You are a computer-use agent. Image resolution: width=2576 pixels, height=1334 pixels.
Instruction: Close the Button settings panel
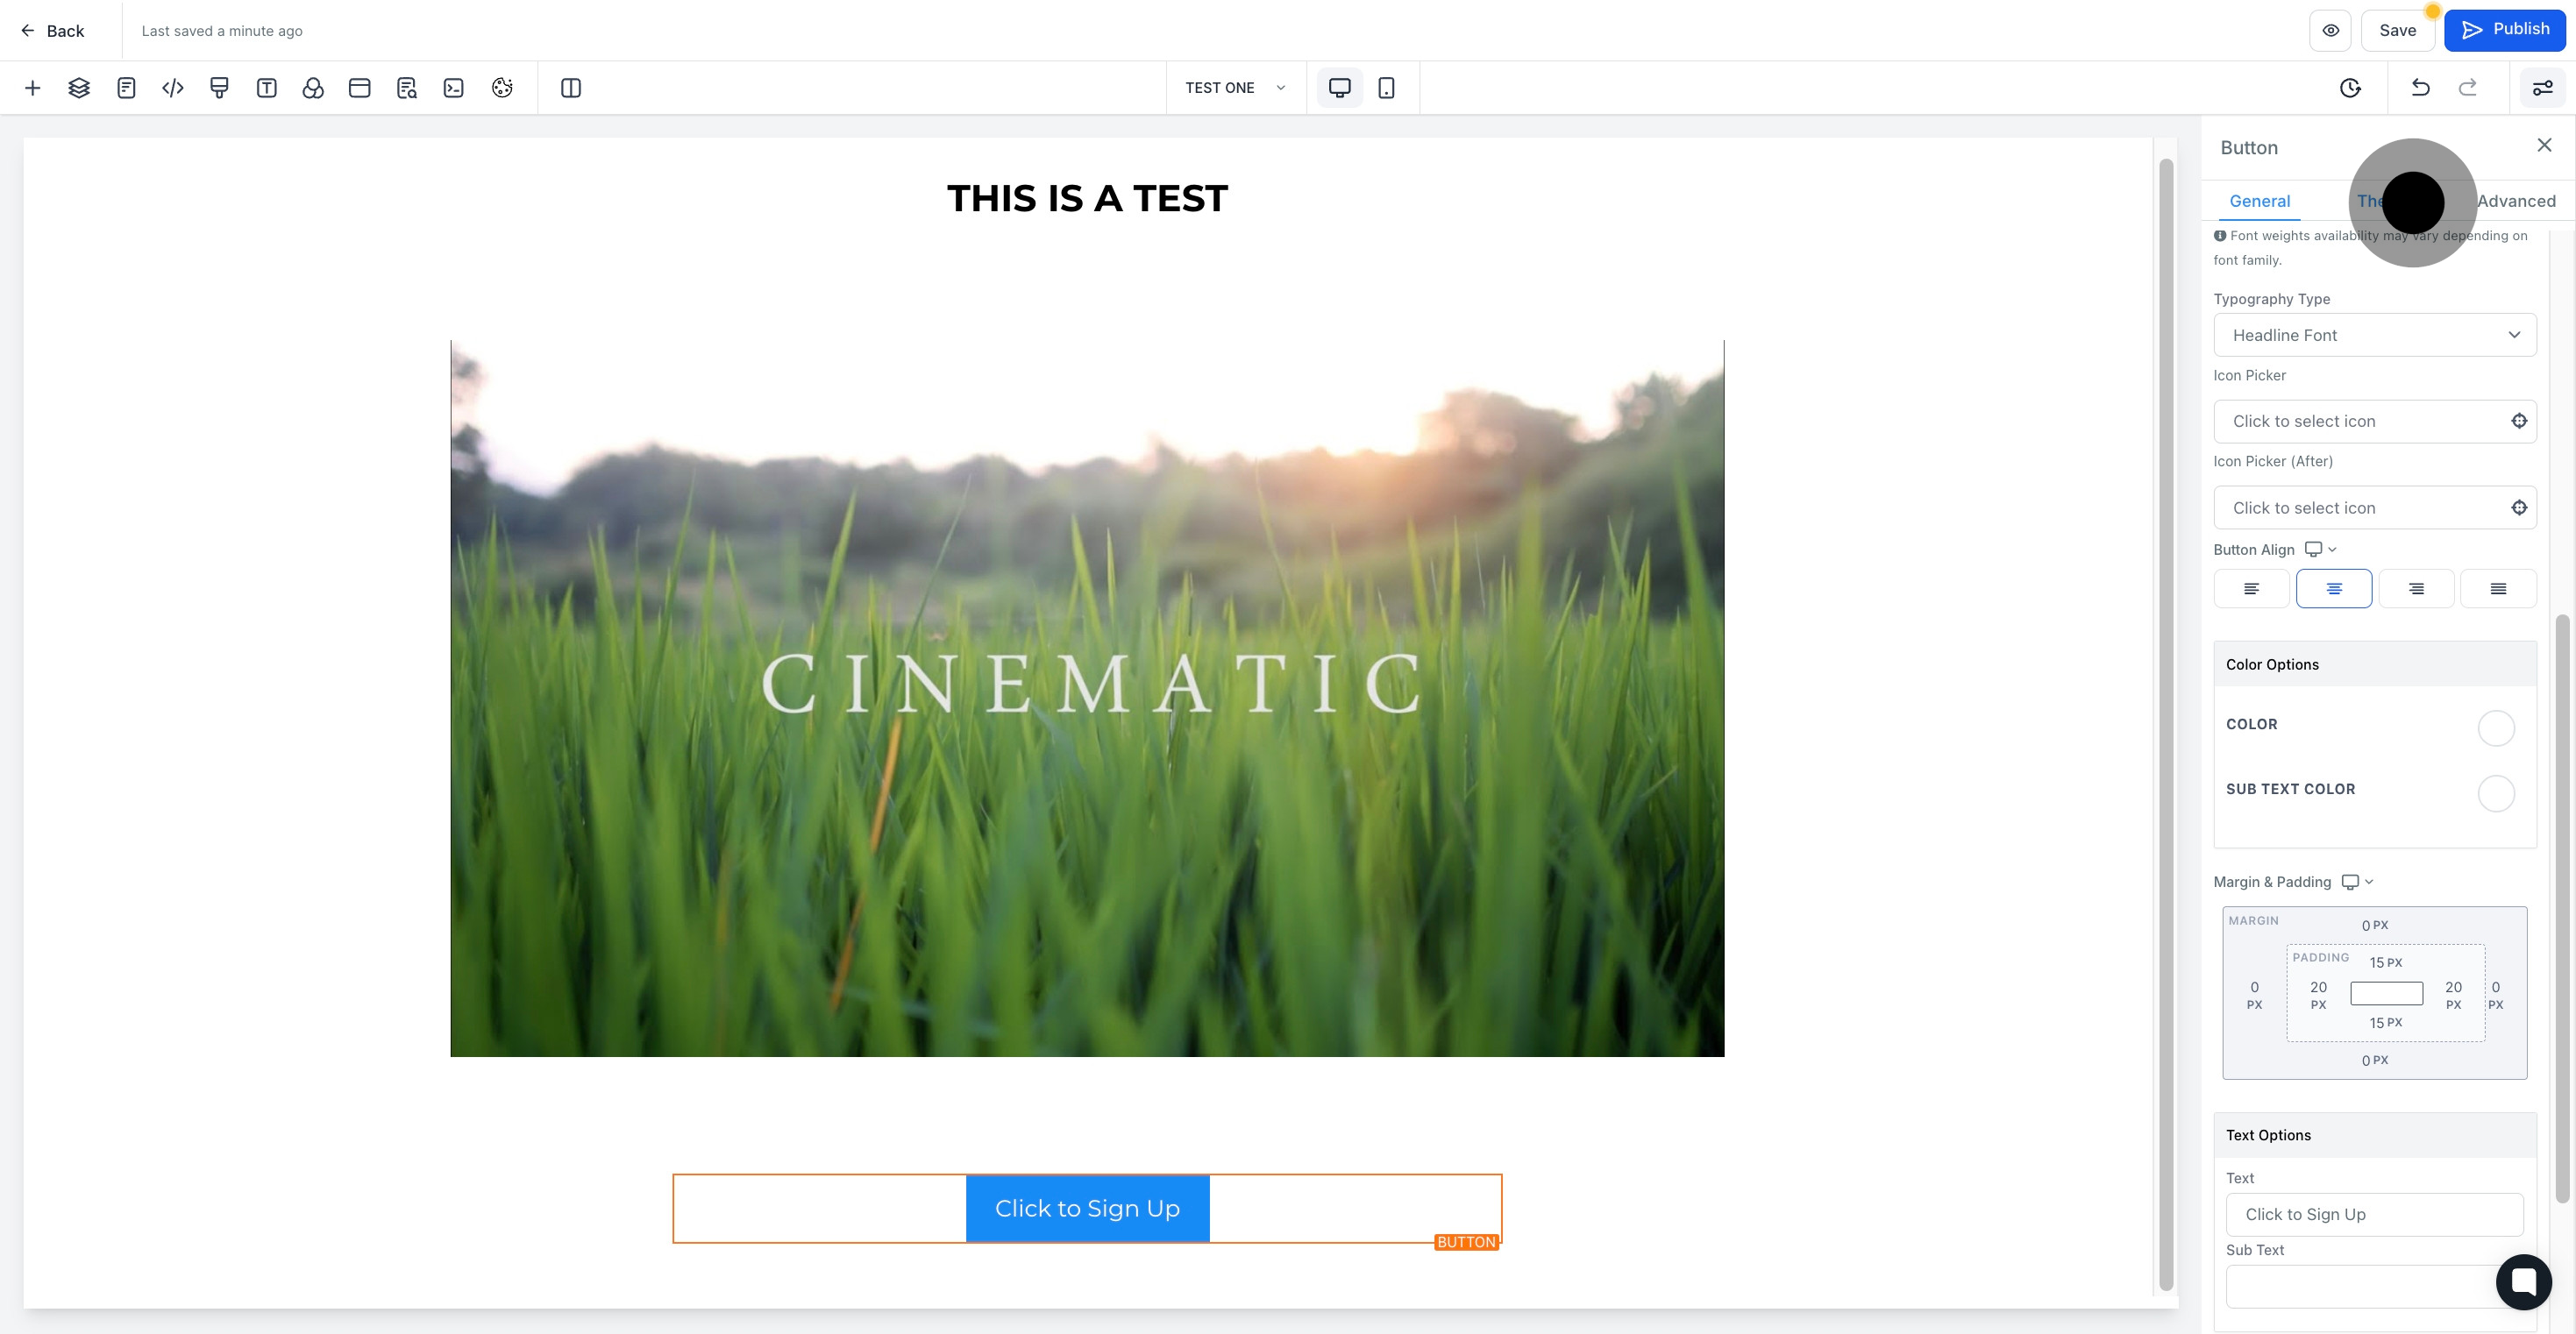tap(2544, 146)
